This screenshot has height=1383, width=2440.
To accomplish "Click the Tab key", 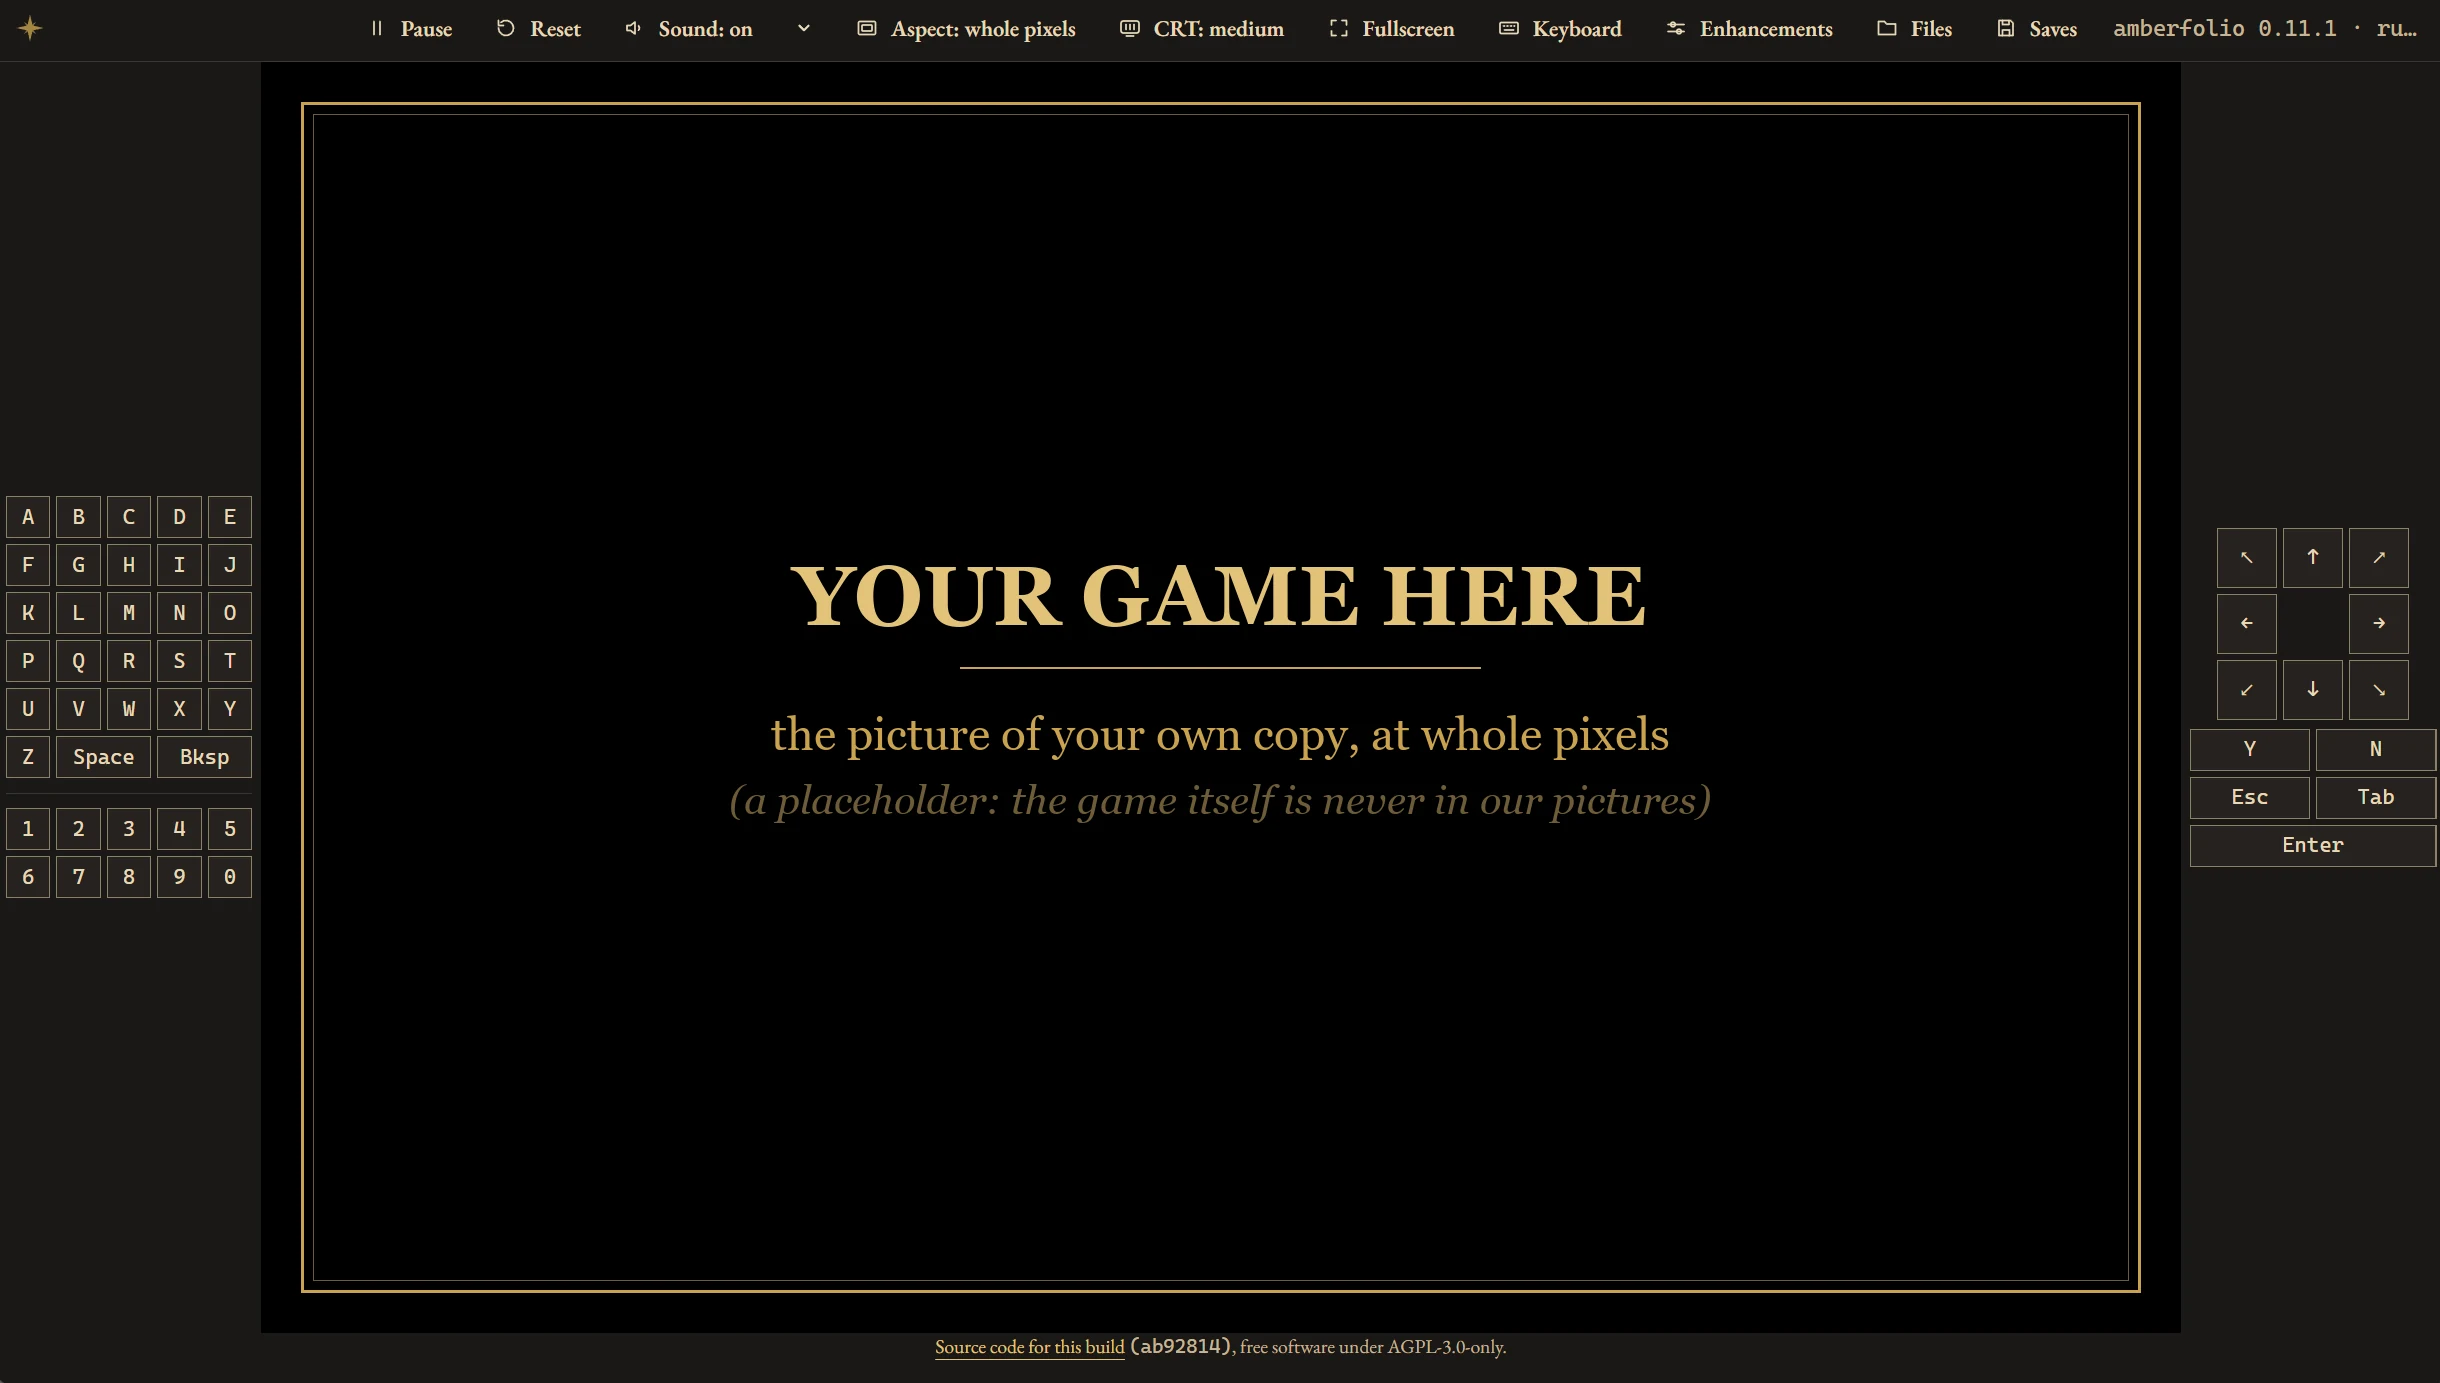I will point(2375,797).
